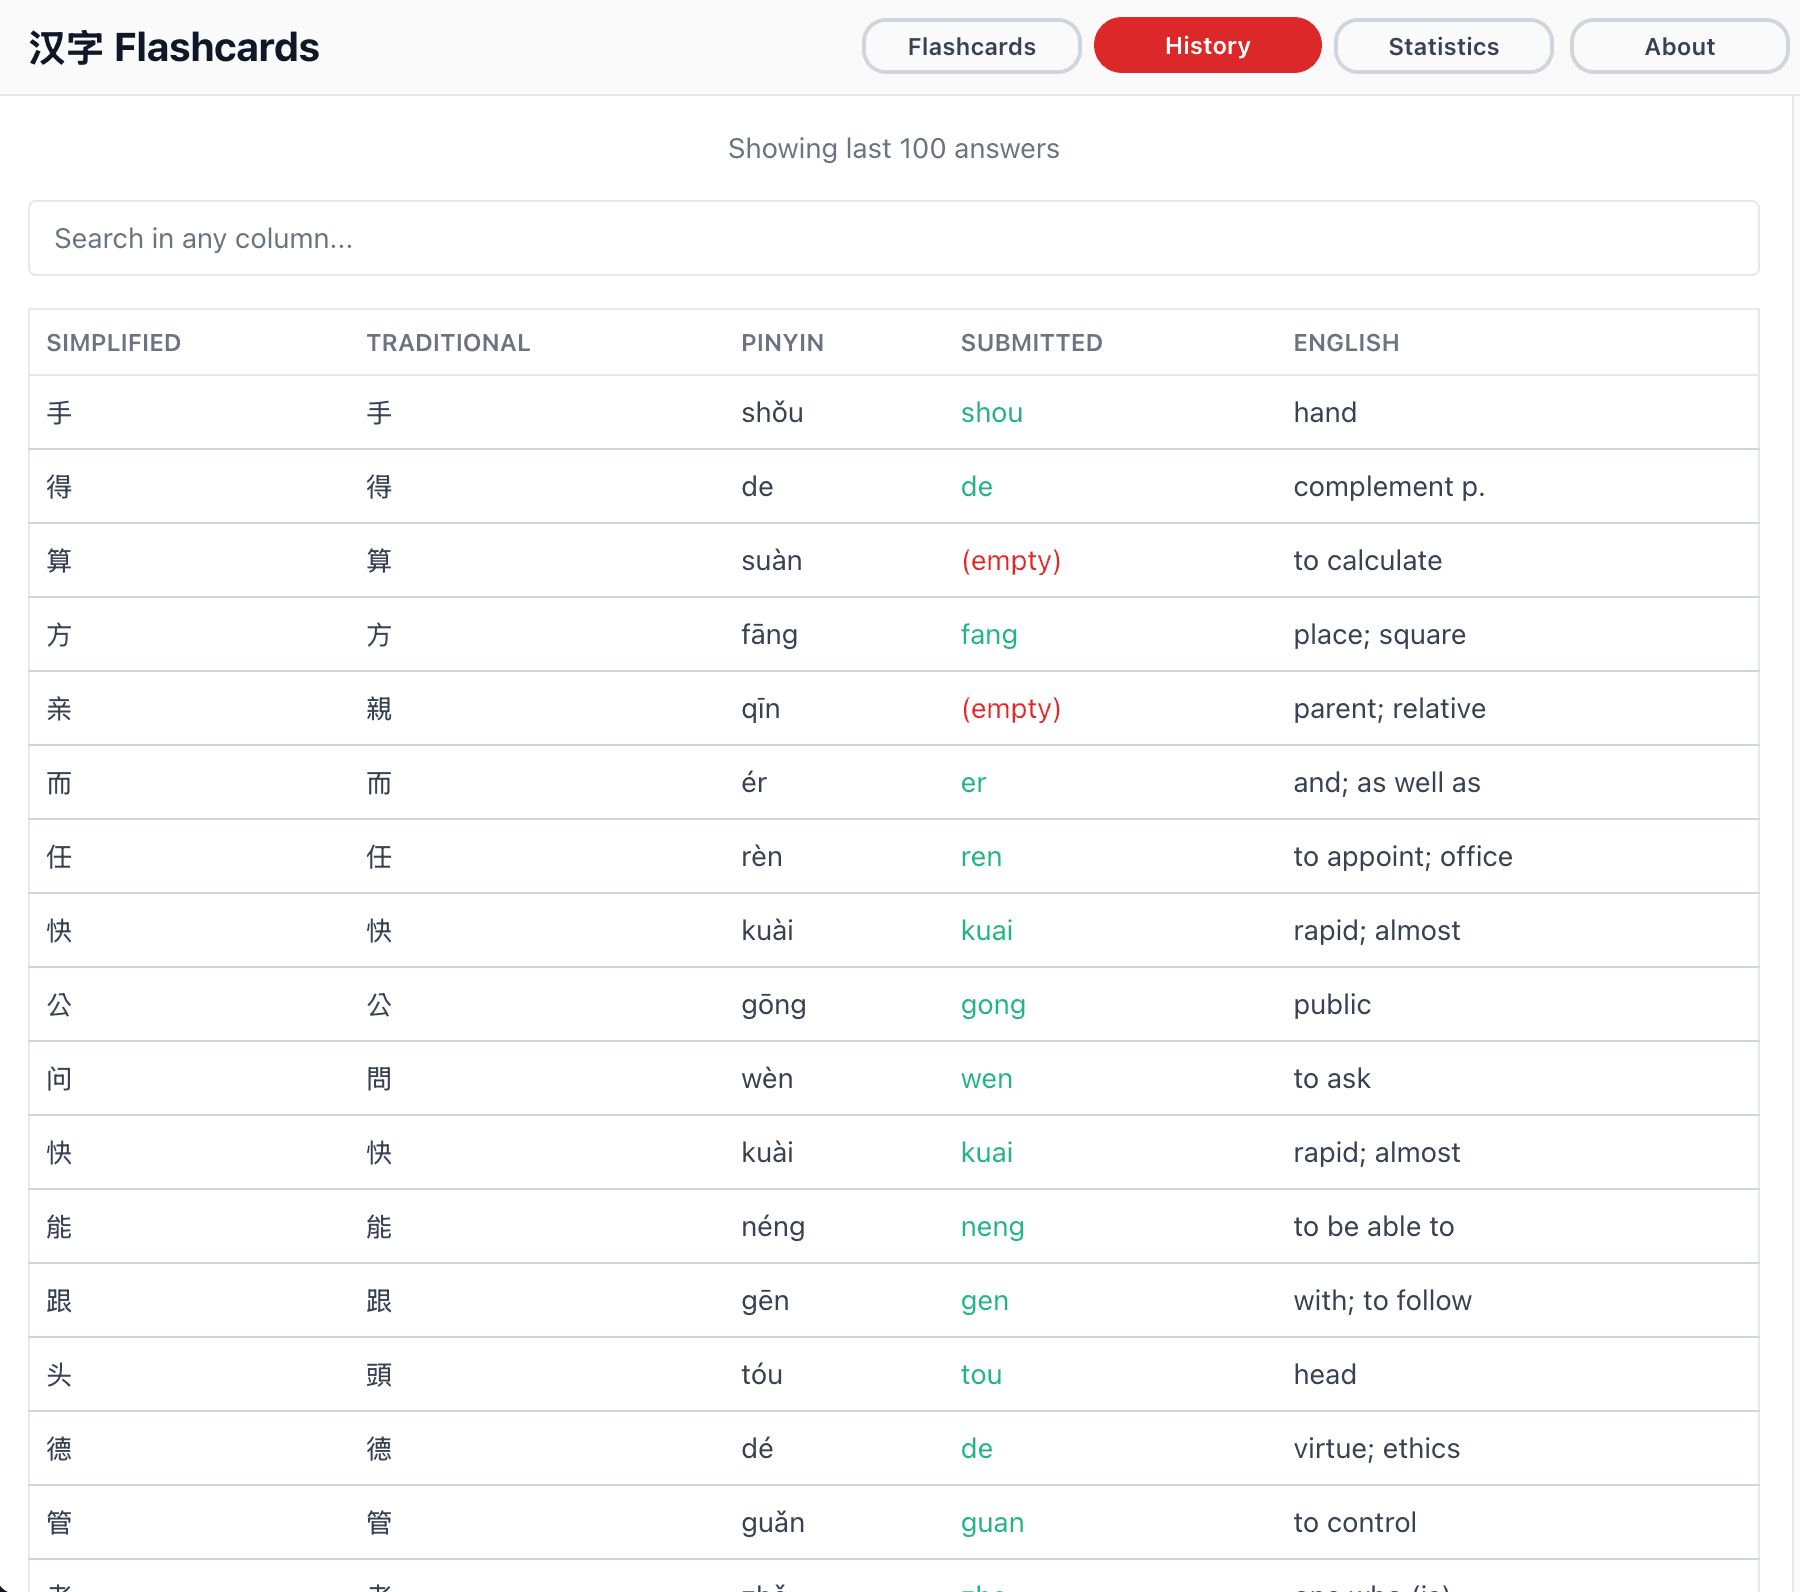Click the submitted answer 'shou'

[991, 413]
